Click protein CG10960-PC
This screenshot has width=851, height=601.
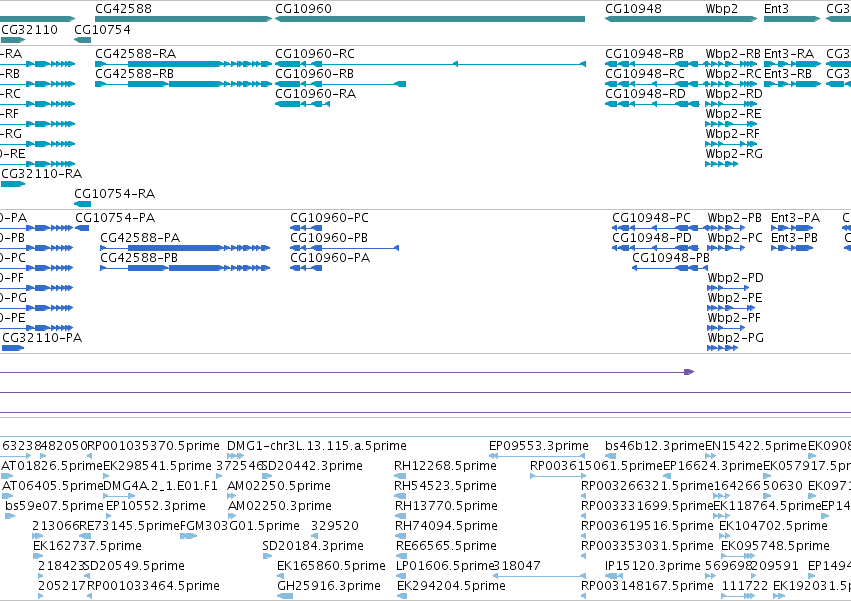[x=329, y=218]
